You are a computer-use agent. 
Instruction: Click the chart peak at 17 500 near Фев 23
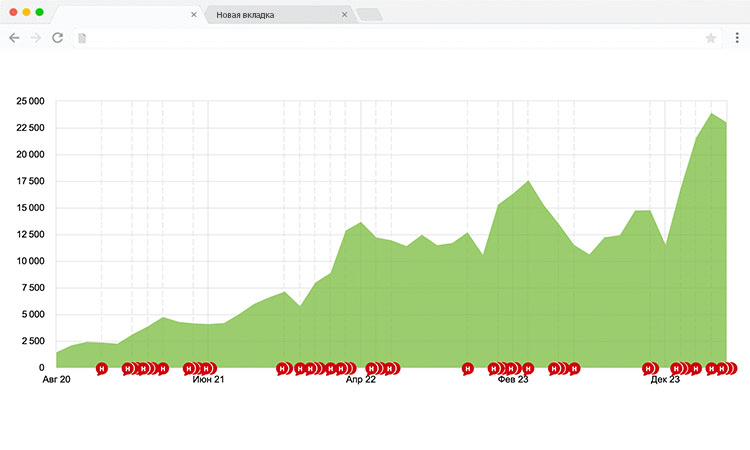coord(528,181)
